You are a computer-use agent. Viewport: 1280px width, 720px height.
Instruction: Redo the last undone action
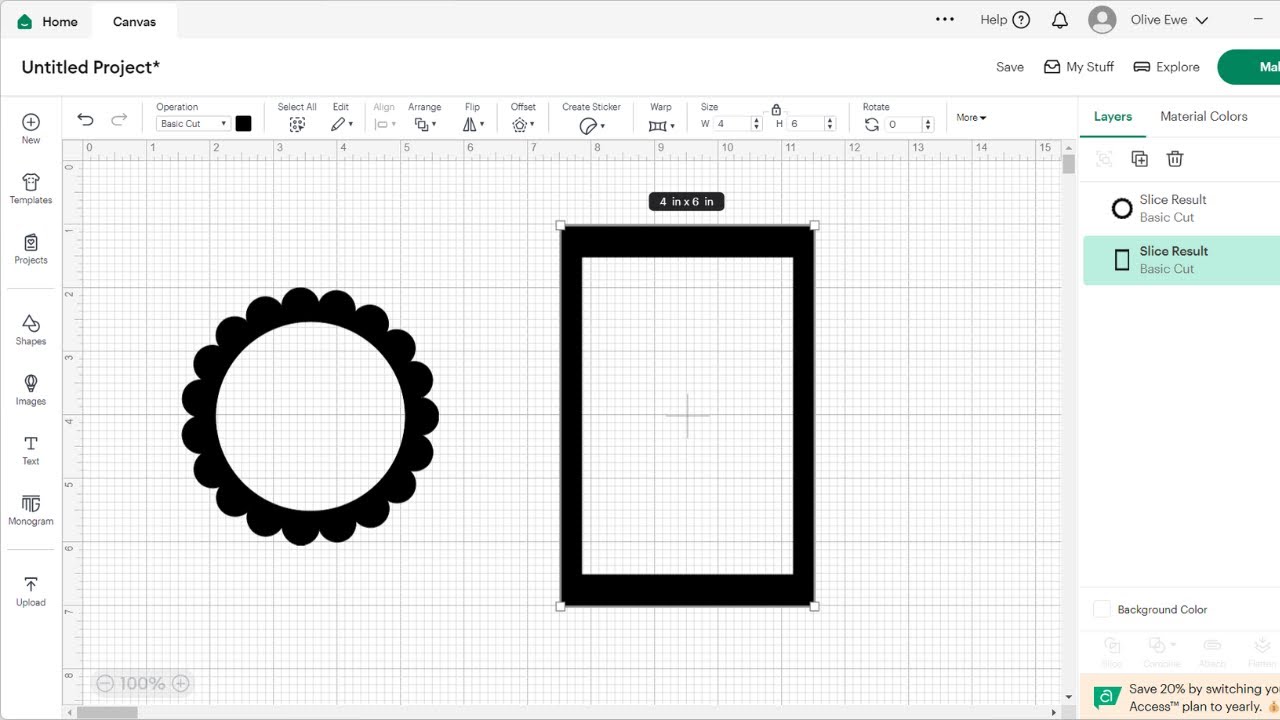click(x=119, y=120)
